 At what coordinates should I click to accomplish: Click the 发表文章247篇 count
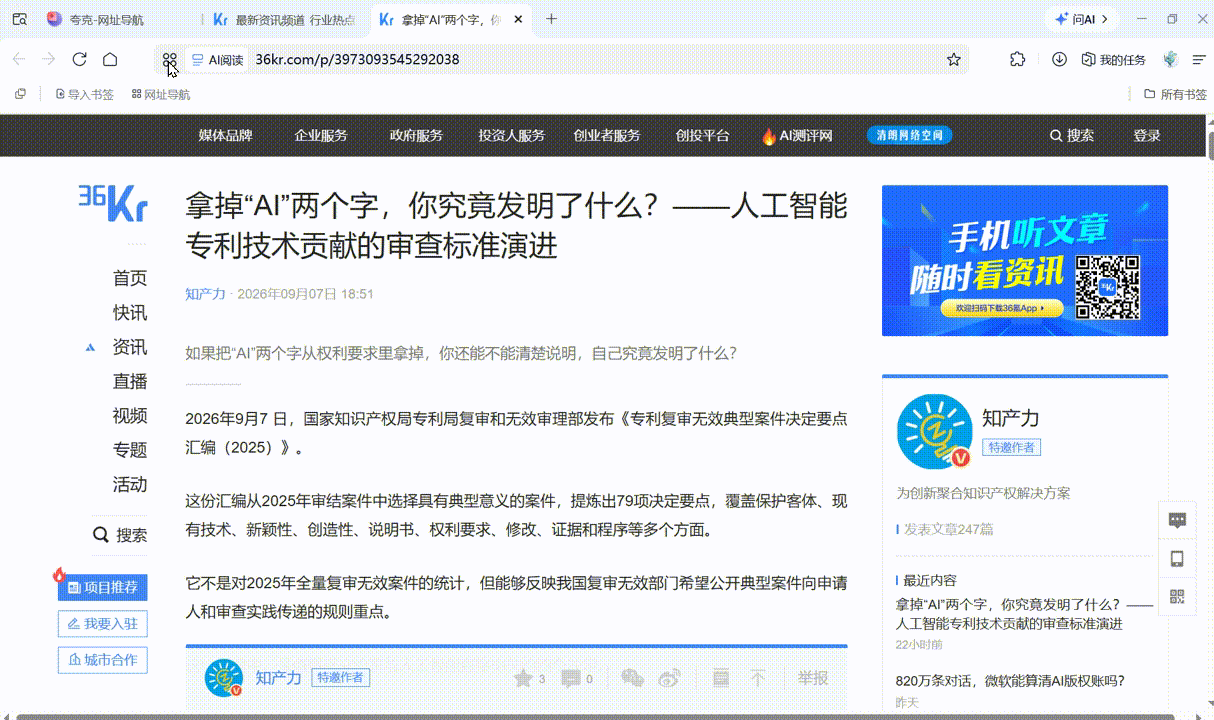[949, 529]
